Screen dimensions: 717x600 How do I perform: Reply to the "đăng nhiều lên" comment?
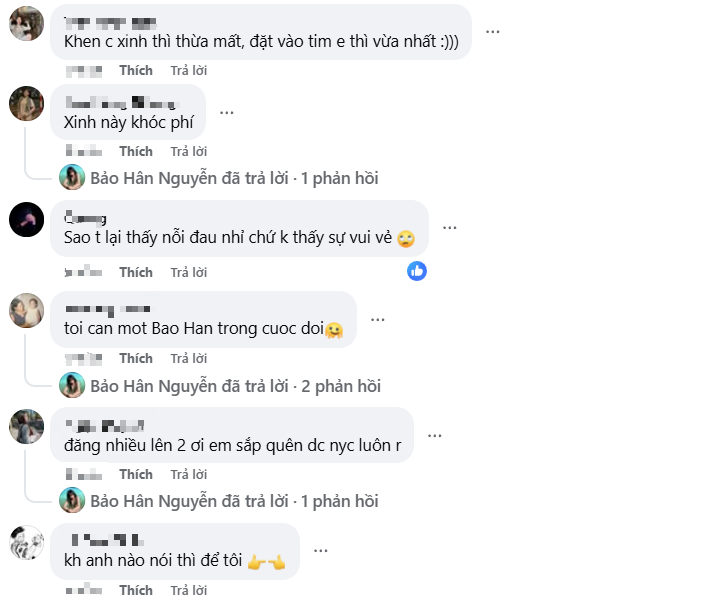tap(188, 474)
